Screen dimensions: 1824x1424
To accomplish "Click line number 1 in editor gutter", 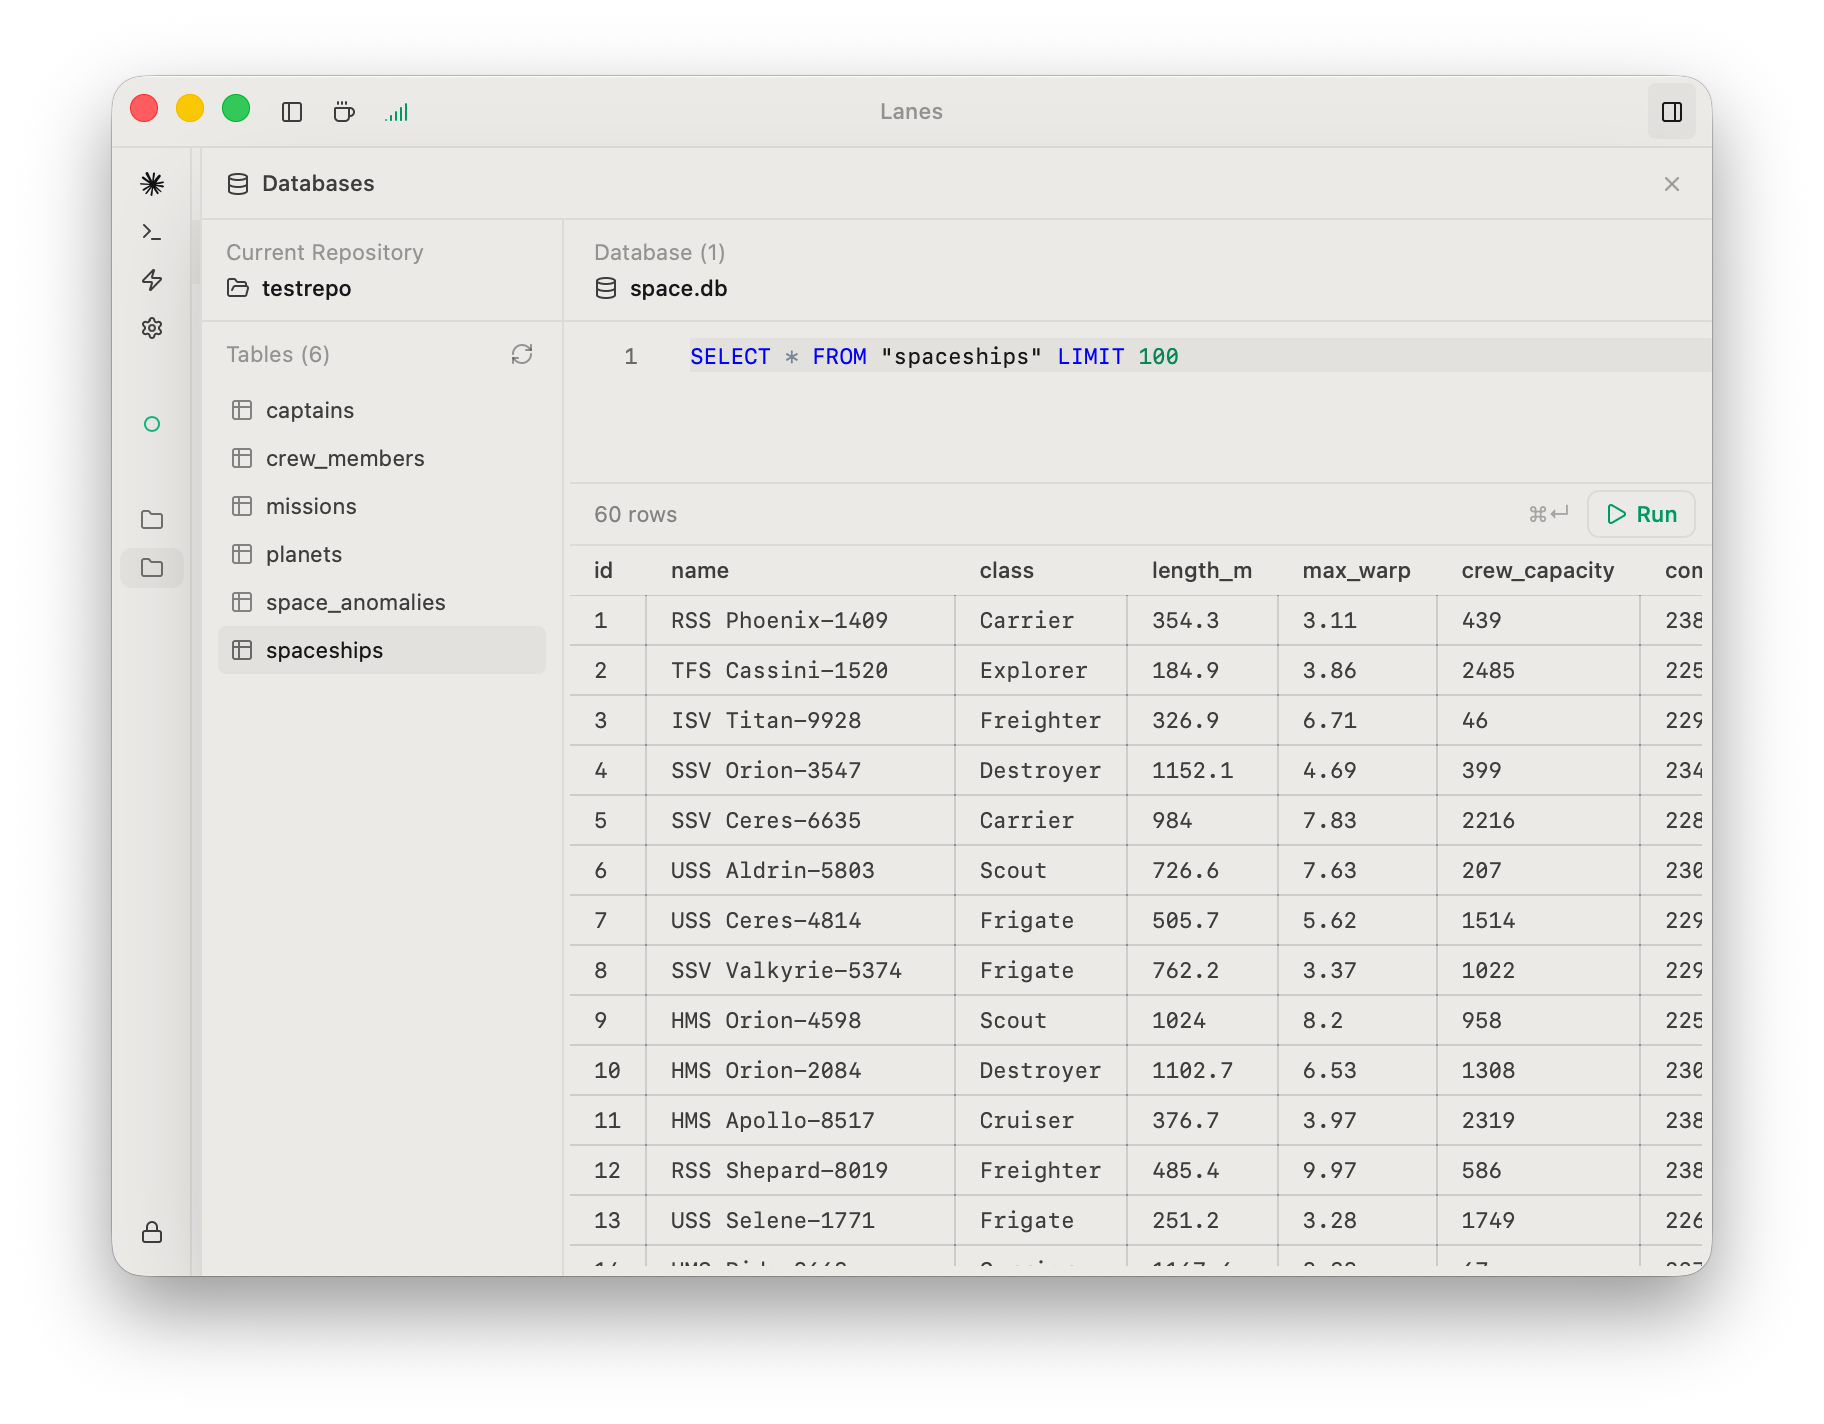I will 630,356.
